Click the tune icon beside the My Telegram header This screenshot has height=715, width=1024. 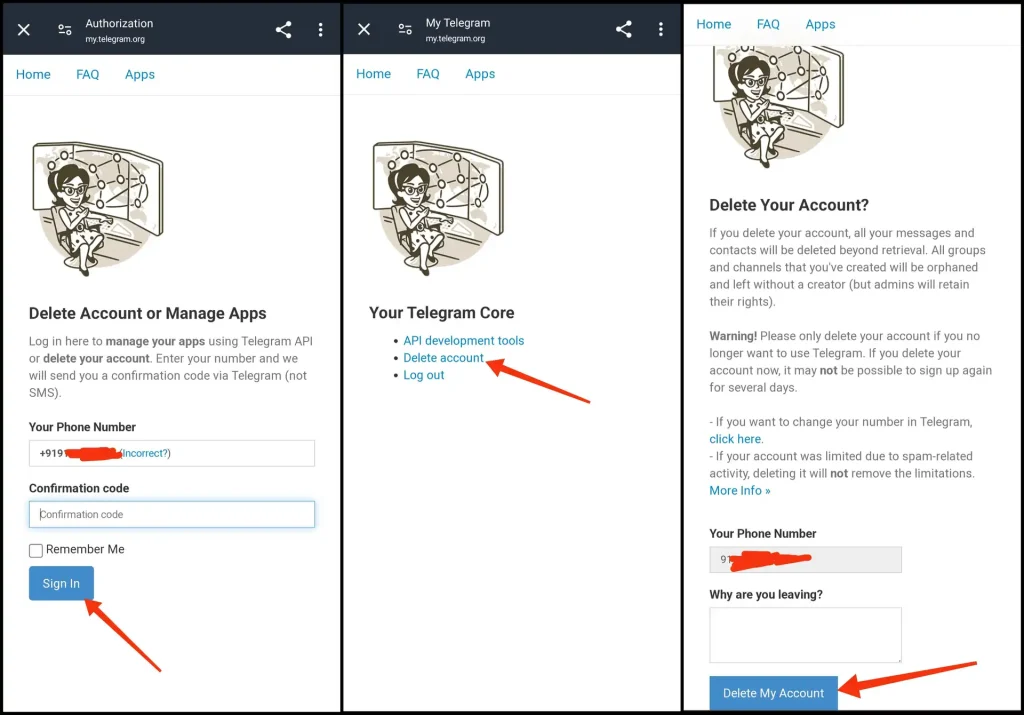[404, 29]
